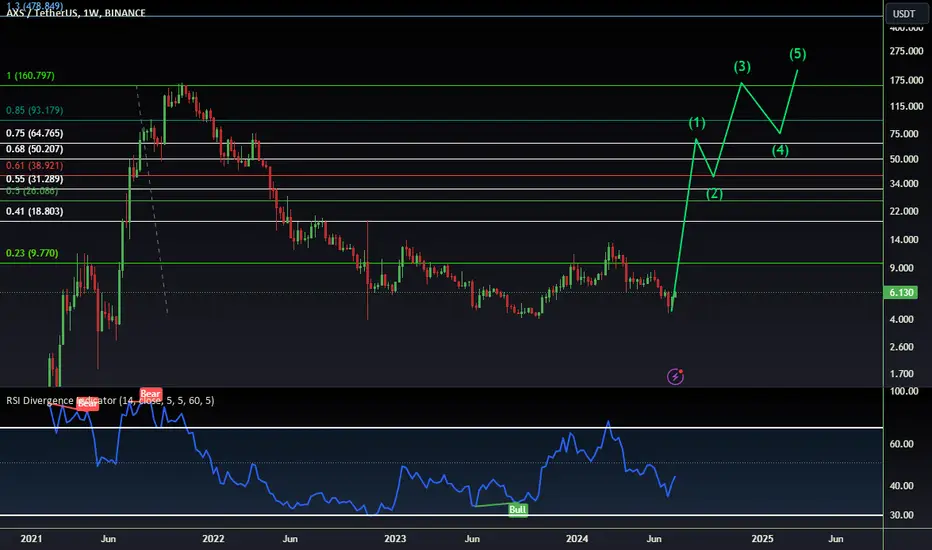Click the current price label 6.130
This screenshot has width=932, height=550.
901,293
